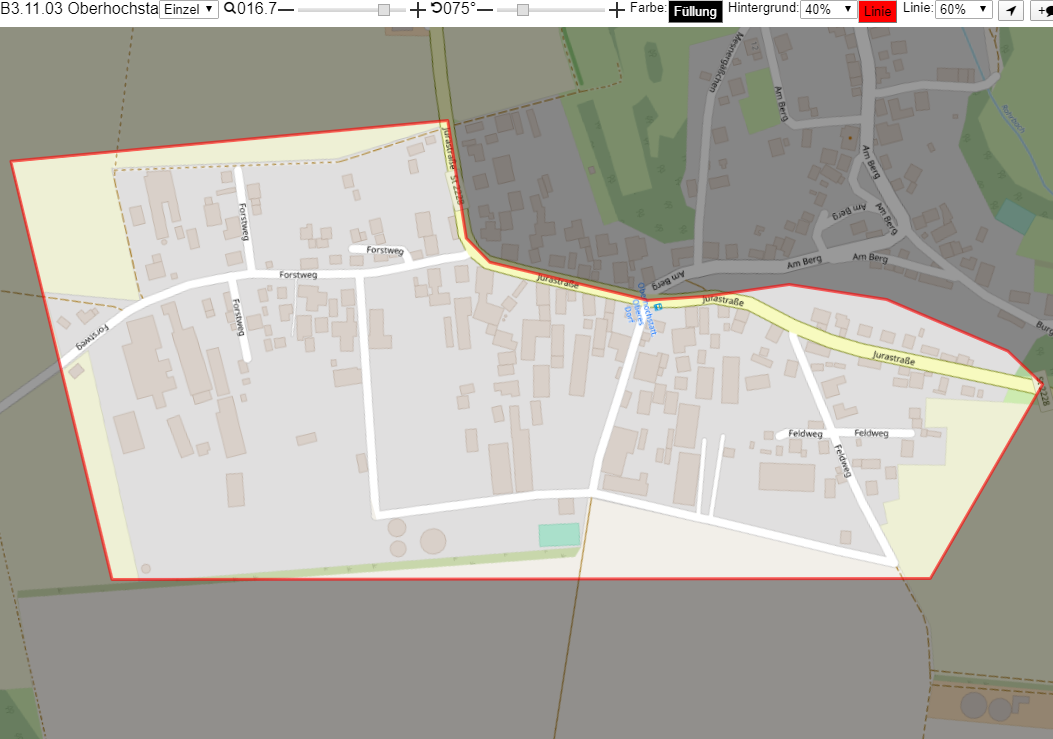Screen dimensions: 1053x739
Task: Click the location arrow button
Action: tap(1011, 10)
